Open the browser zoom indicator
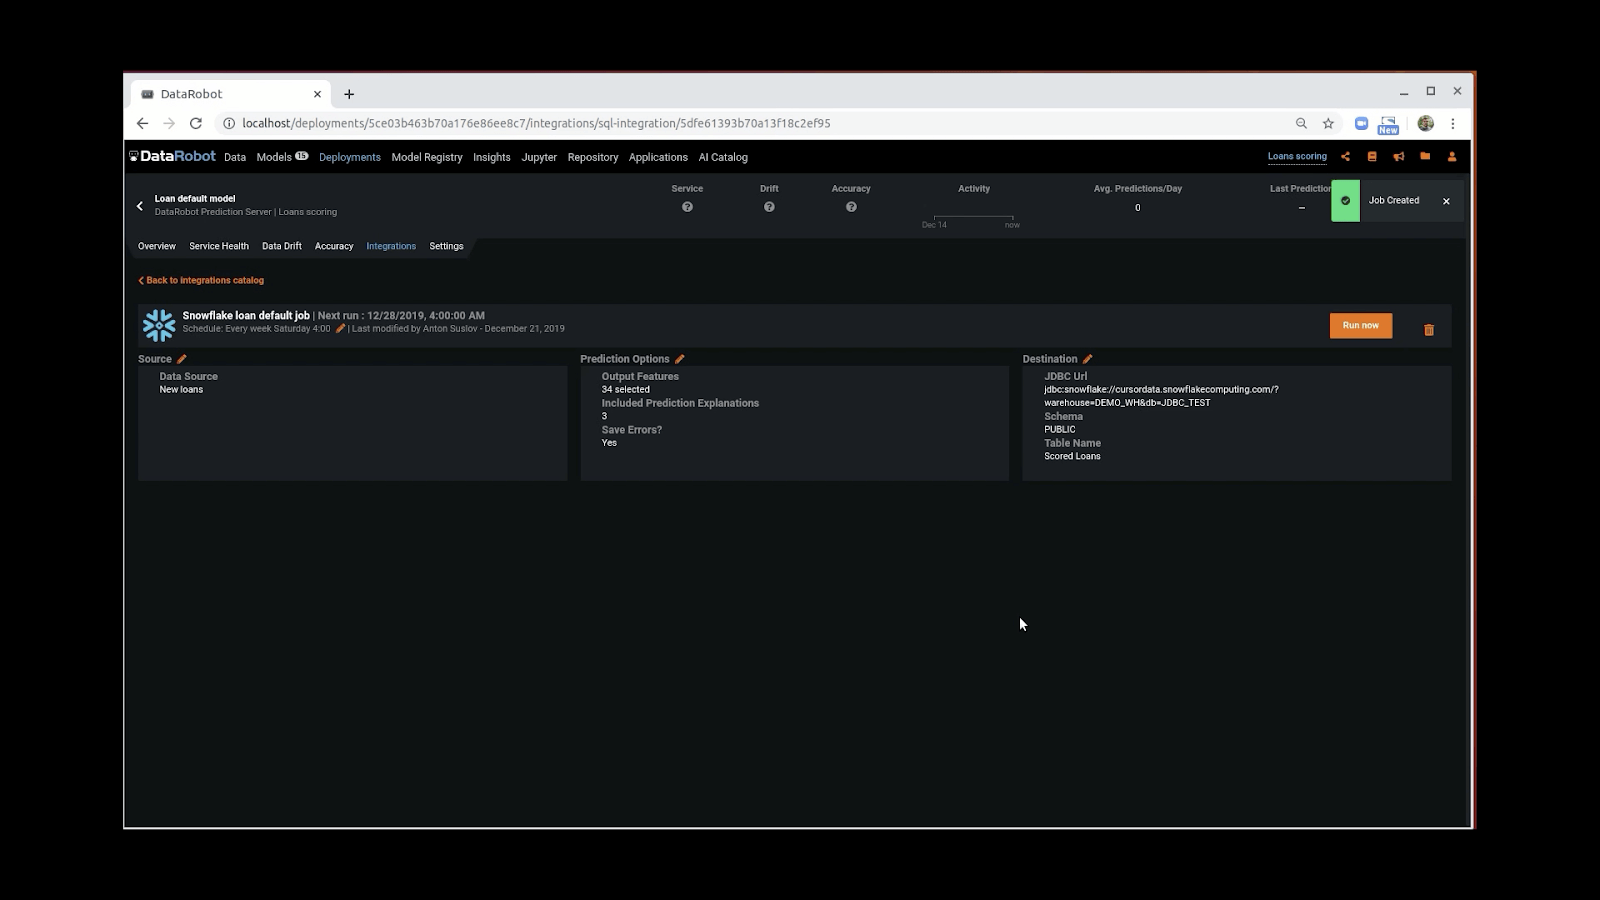 [1301, 123]
